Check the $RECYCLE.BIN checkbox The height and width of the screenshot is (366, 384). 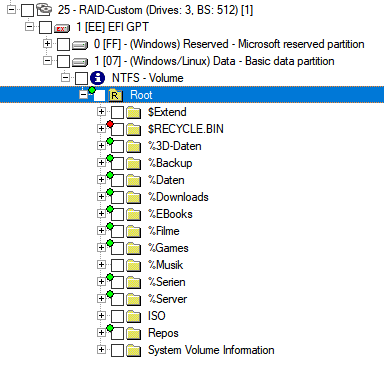117,129
